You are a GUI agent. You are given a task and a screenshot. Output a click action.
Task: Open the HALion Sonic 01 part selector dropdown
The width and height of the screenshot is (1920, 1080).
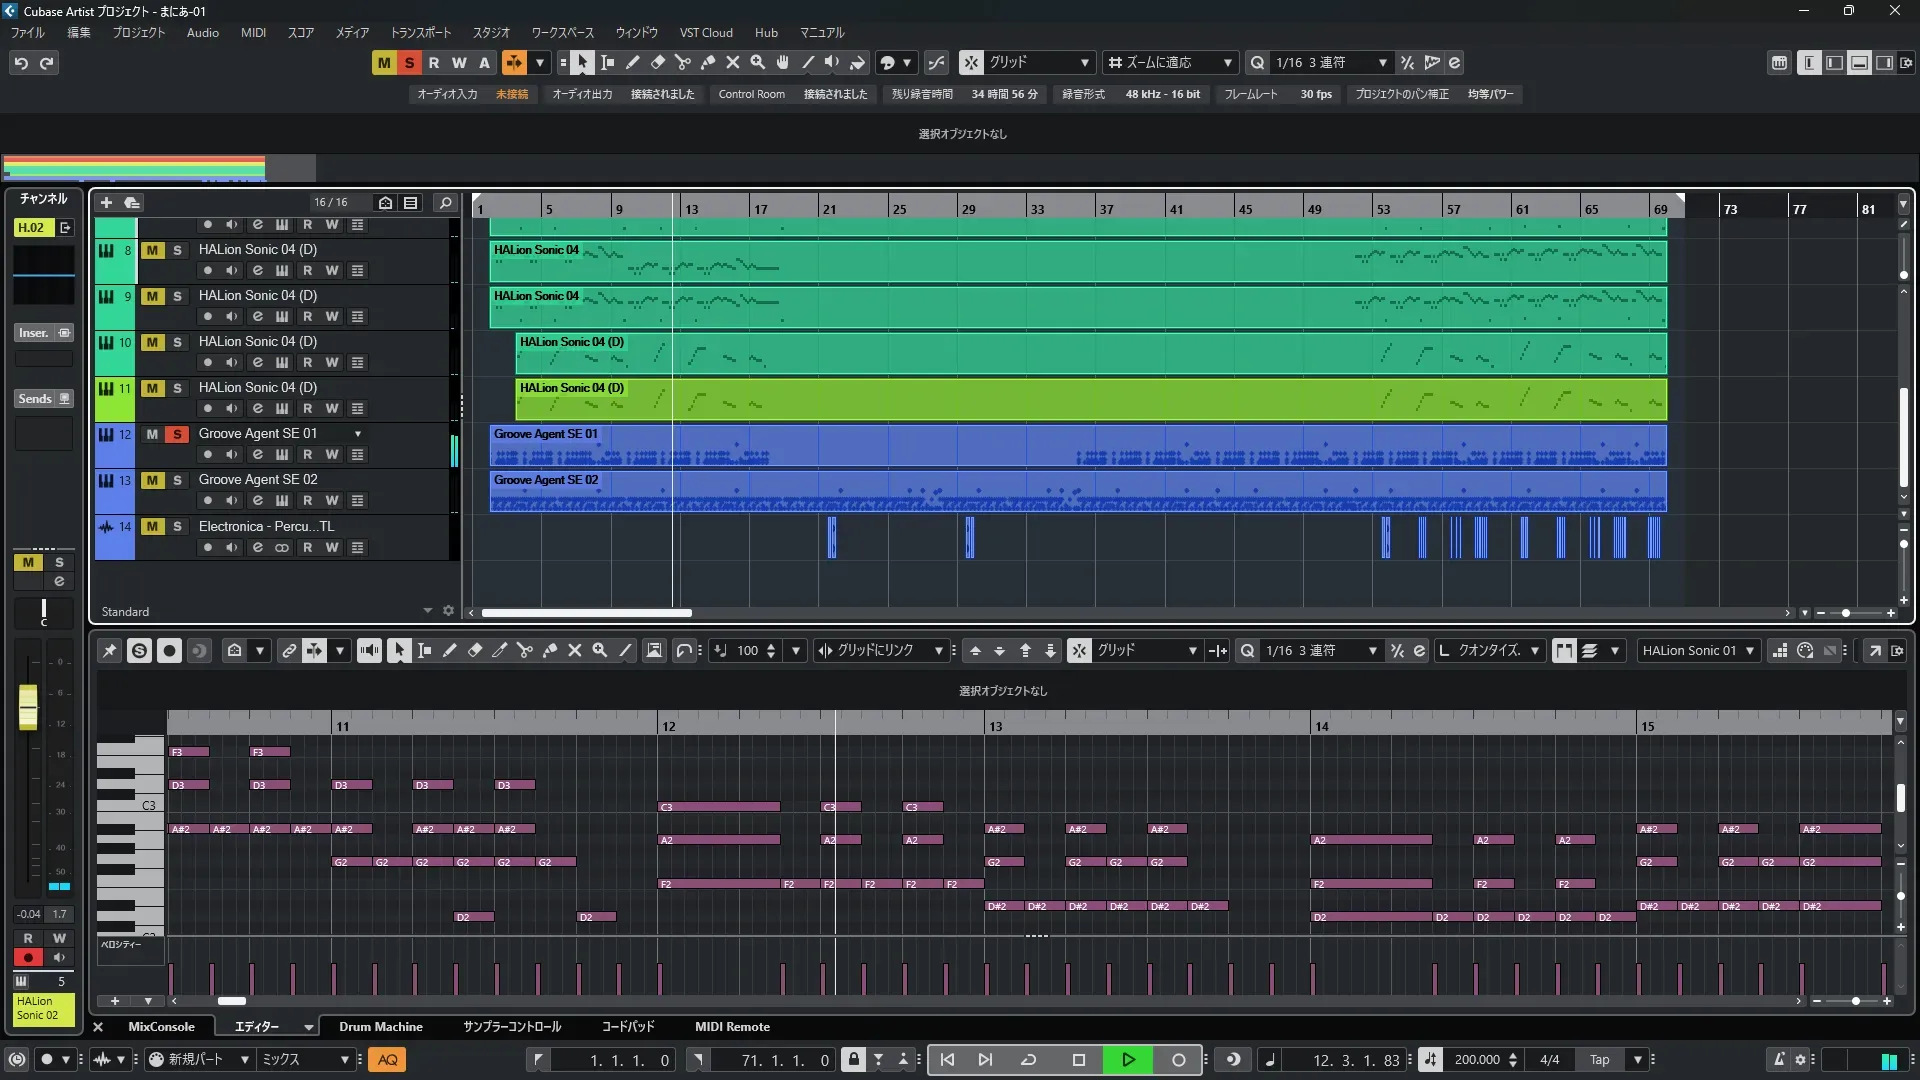pos(1750,651)
